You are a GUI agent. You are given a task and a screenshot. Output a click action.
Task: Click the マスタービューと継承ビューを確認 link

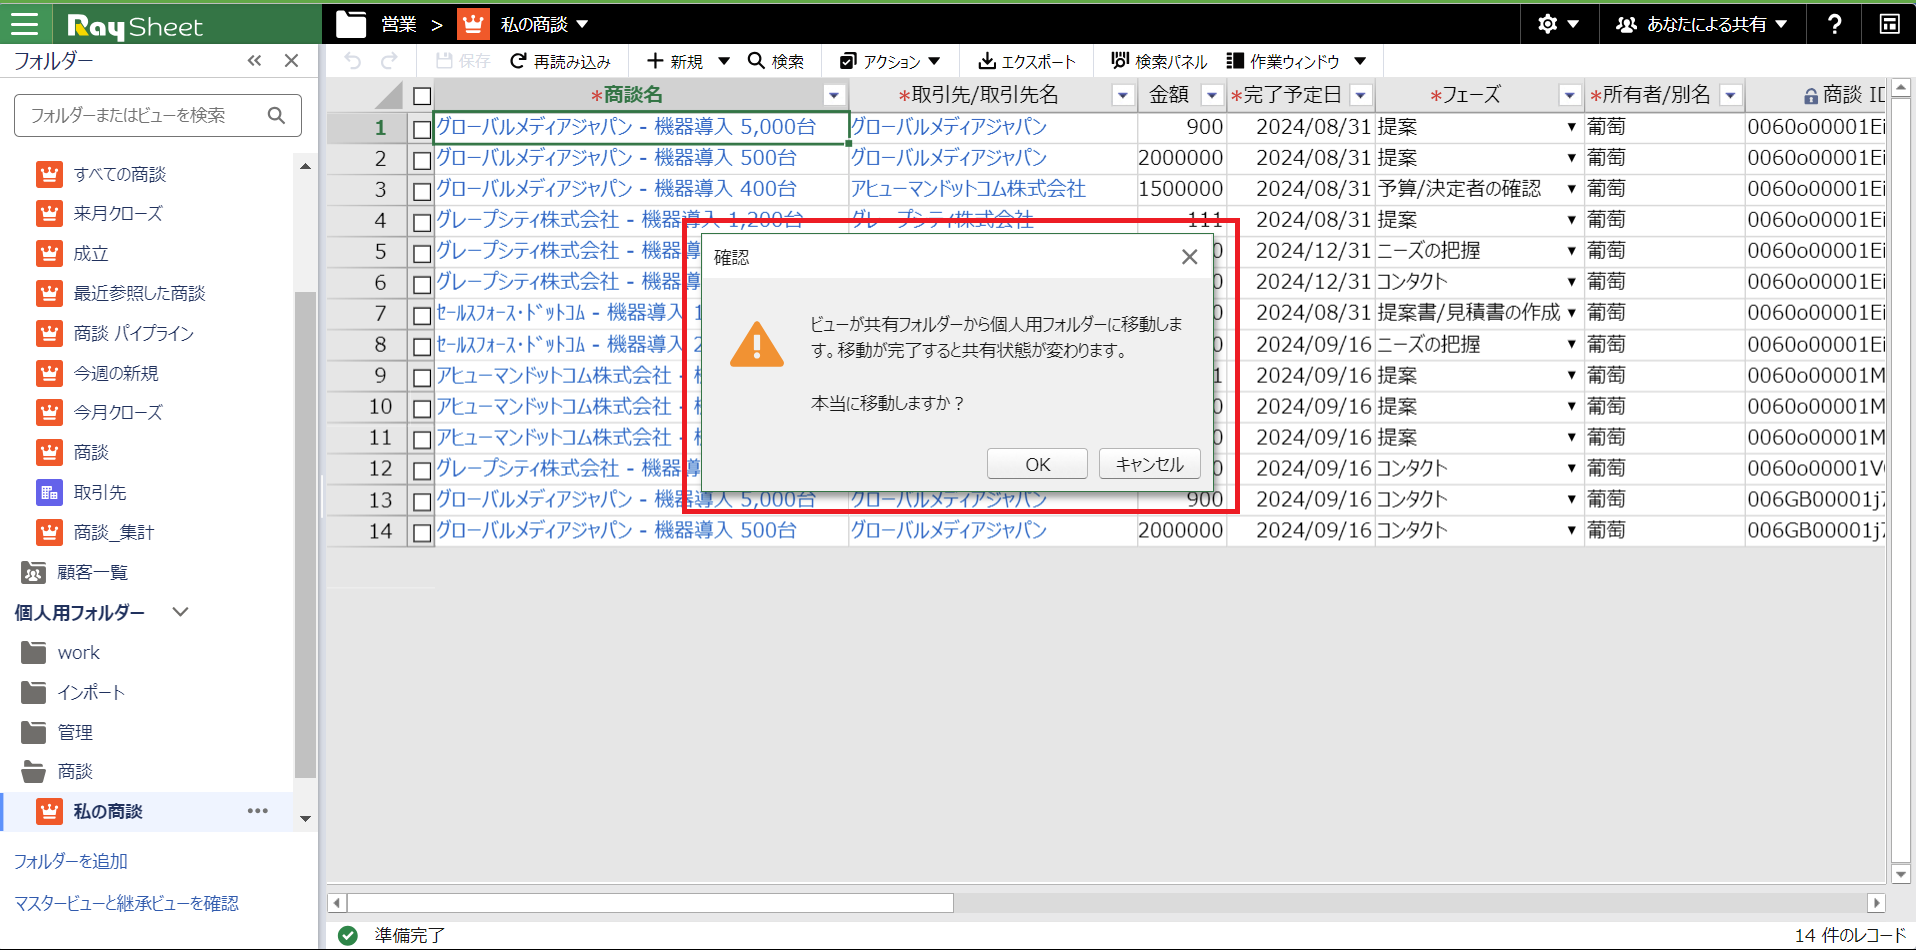coord(126,903)
